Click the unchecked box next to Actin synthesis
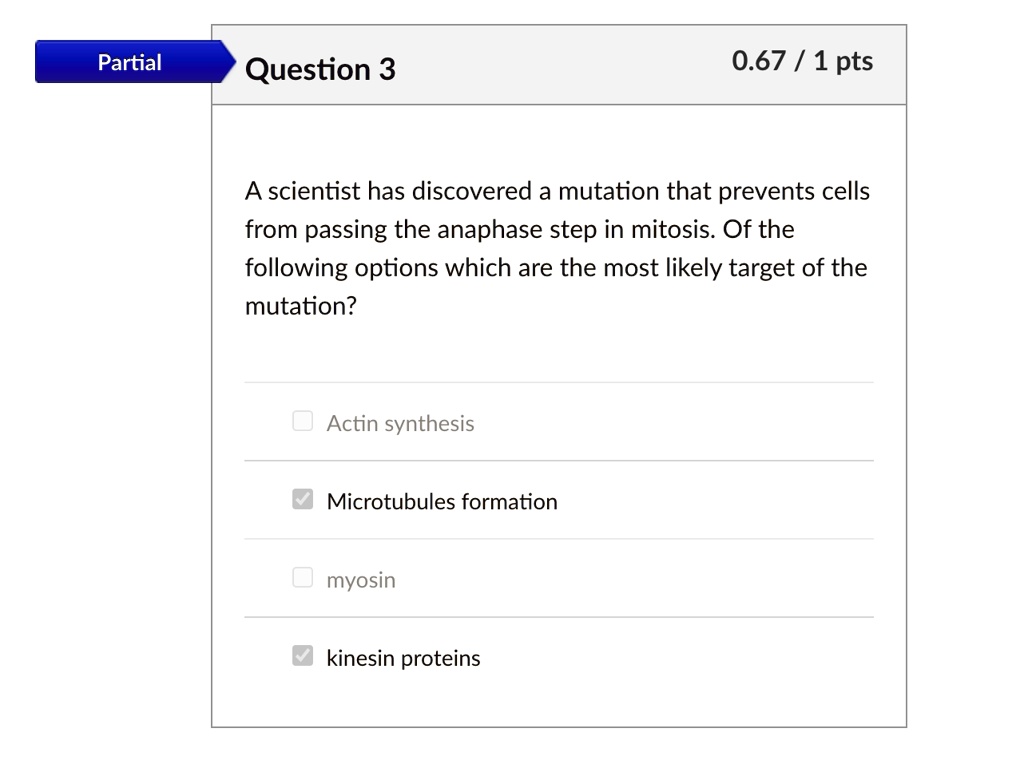 pos(302,421)
